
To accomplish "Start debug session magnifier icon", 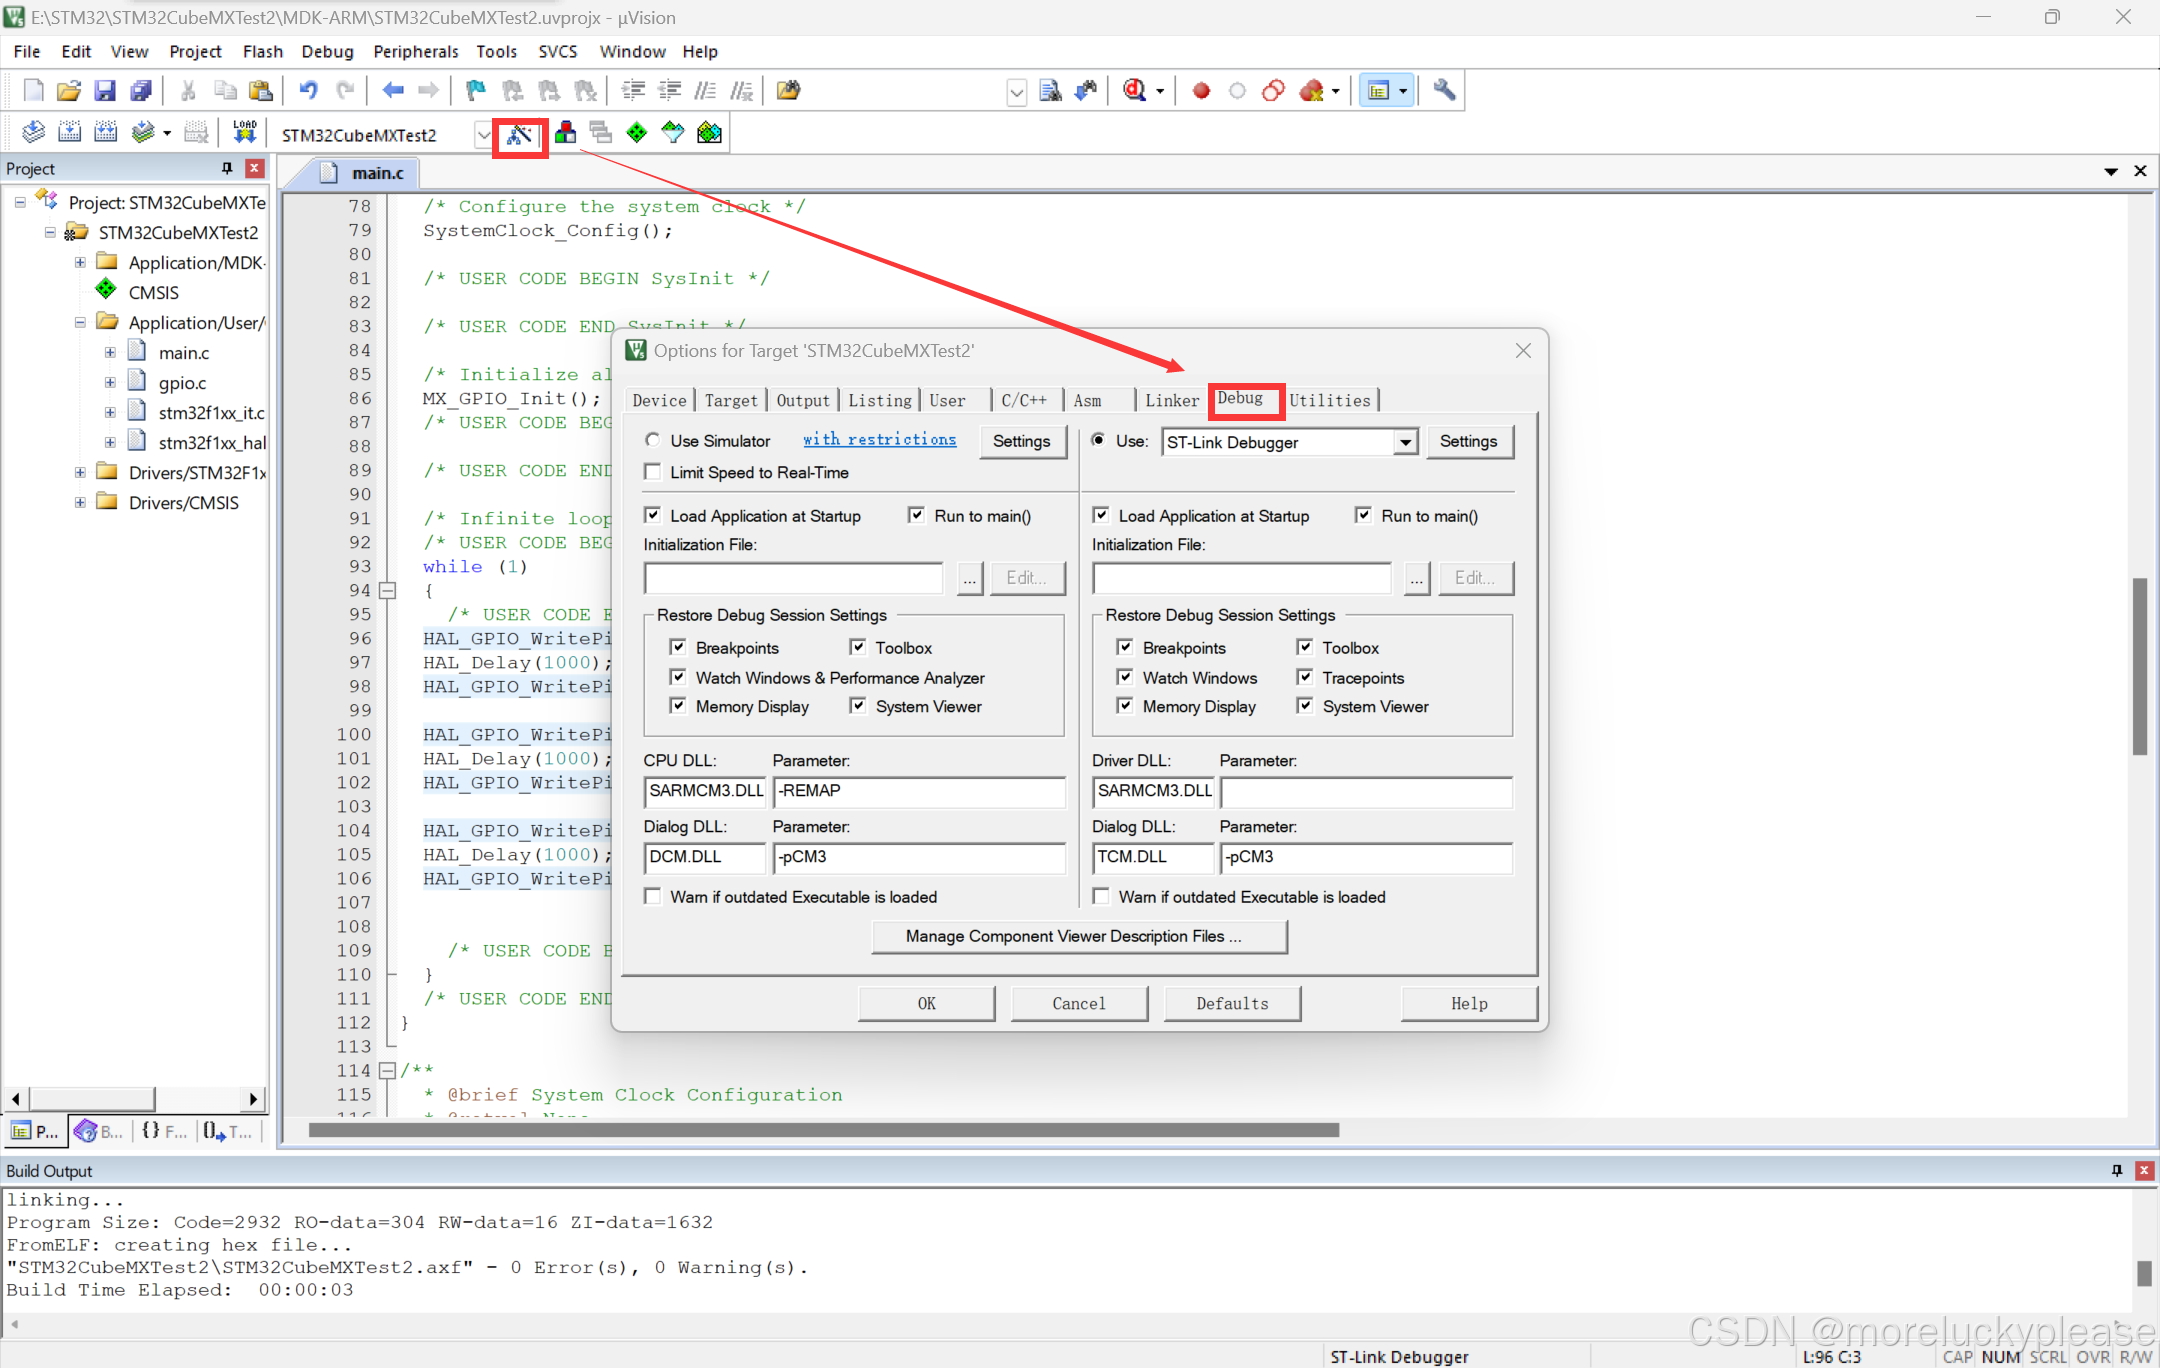I will [x=1134, y=91].
